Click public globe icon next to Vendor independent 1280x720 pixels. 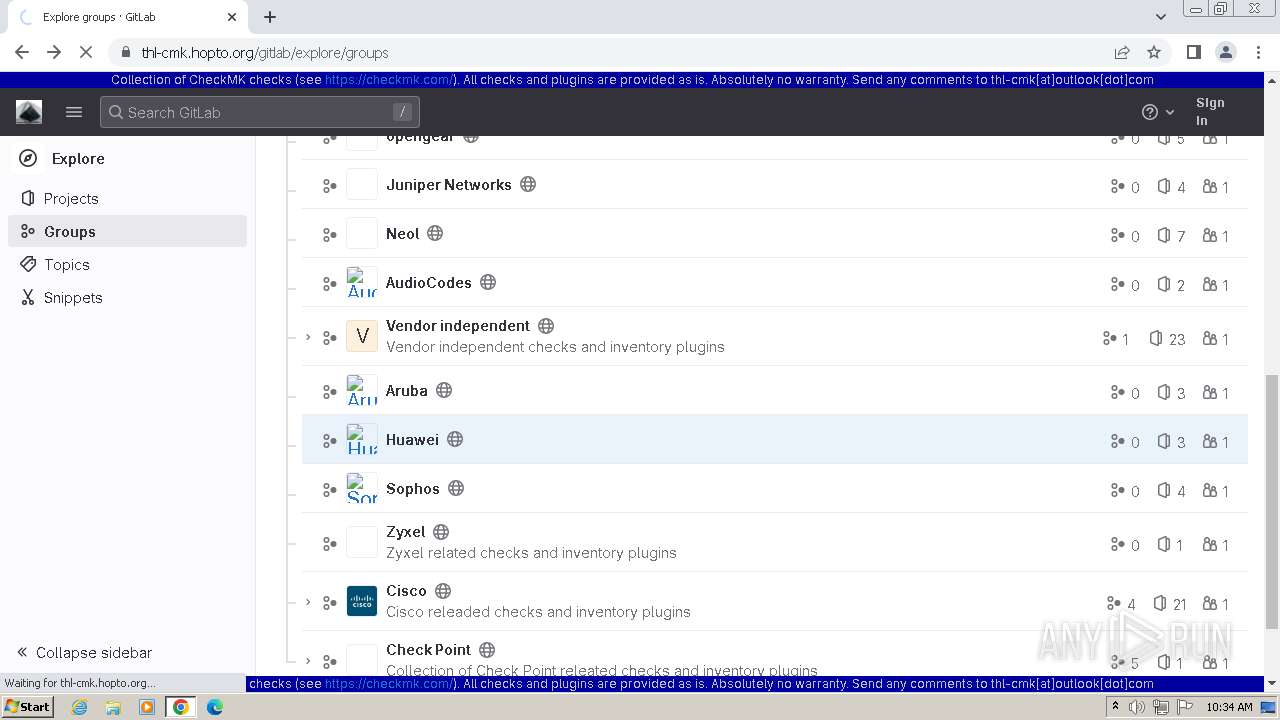point(546,325)
